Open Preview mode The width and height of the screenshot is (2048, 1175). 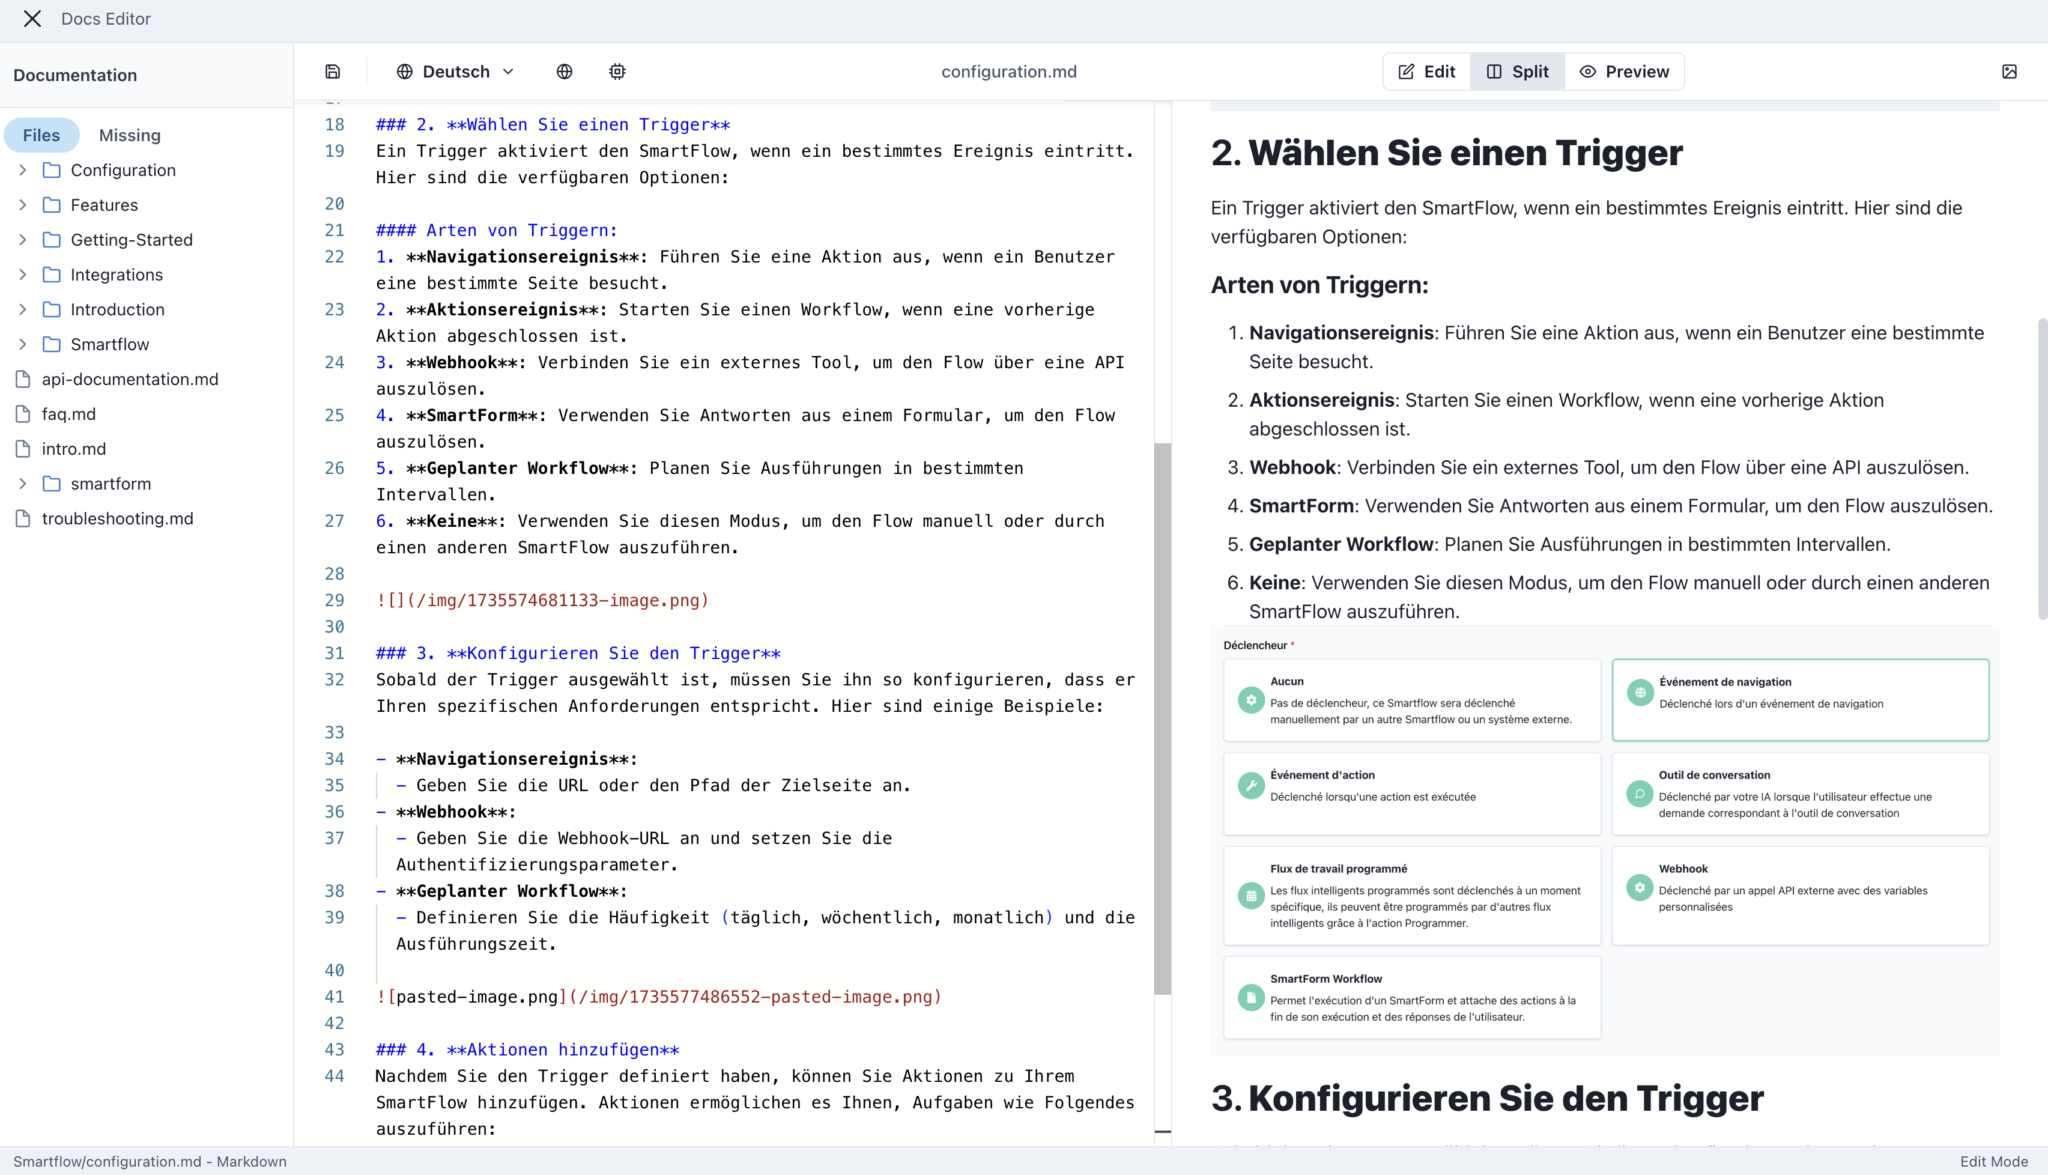pyautogui.click(x=1623, y=71)
